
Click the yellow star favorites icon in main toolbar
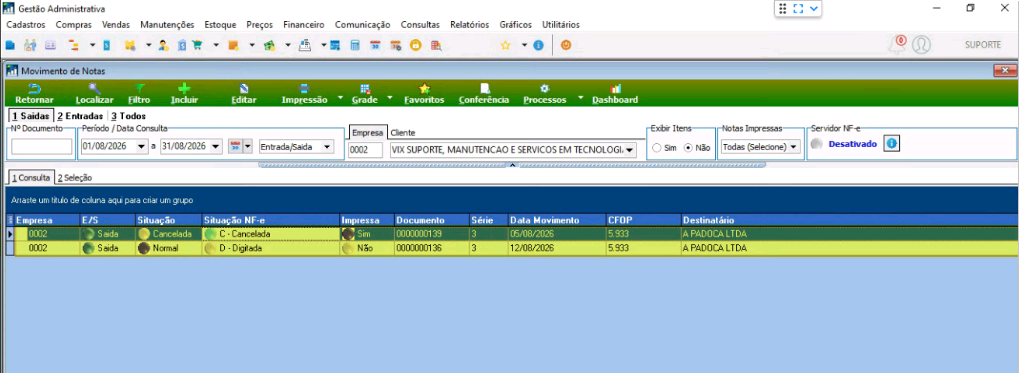[x=505, y=45]
